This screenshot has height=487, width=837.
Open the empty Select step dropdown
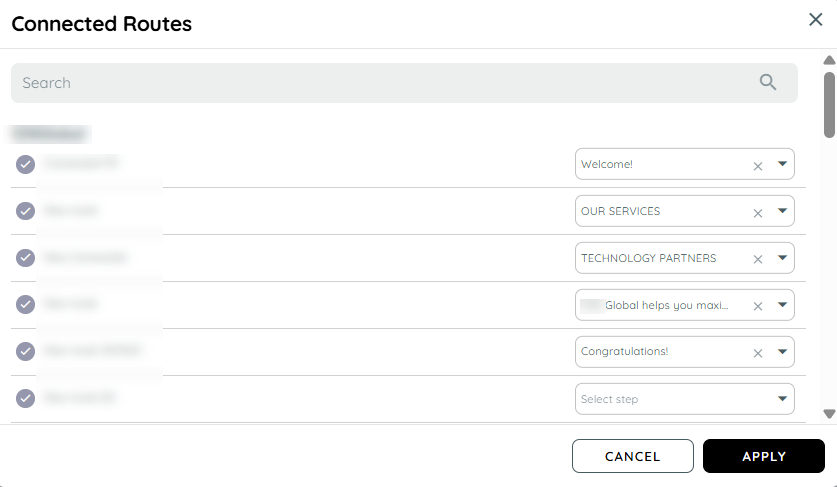(782, 399)
